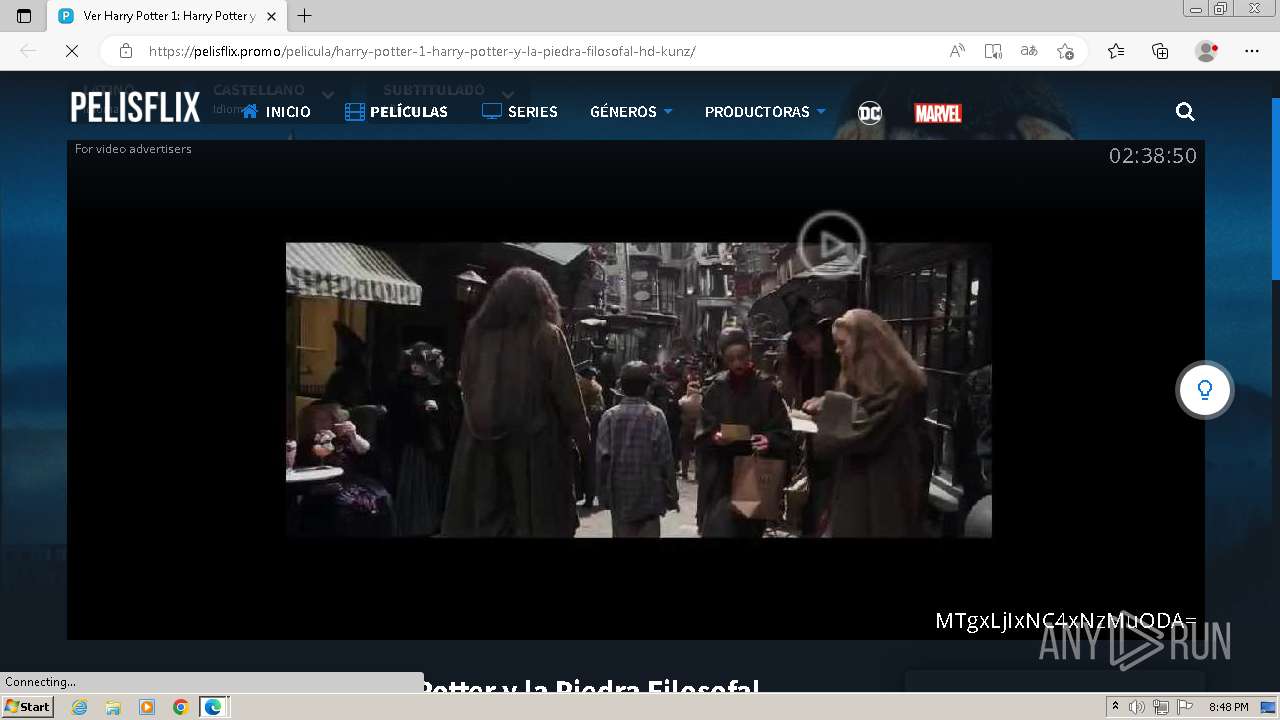Image resolution: width=1280 pixels, height=720 pixels.
Task: Click the CASTELLANO language dropdown arrow
Action: (327, 95)
